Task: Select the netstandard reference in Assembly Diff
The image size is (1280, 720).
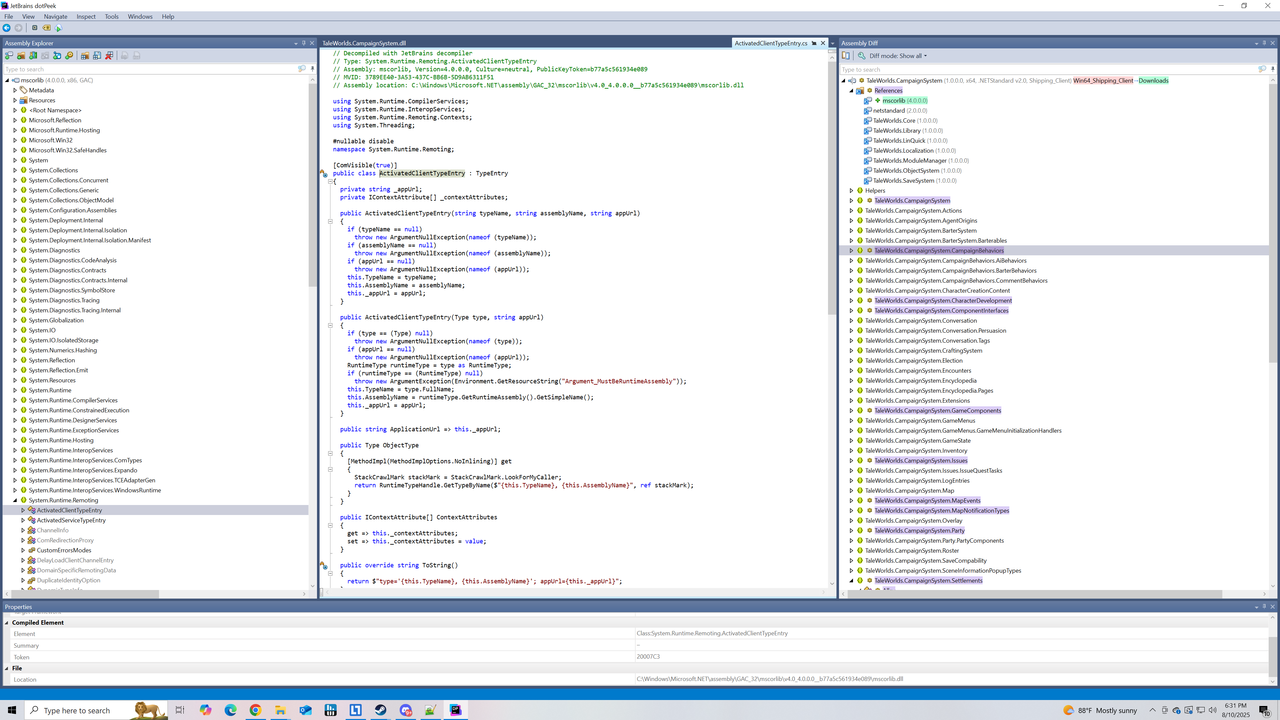Action: point(890,111)
